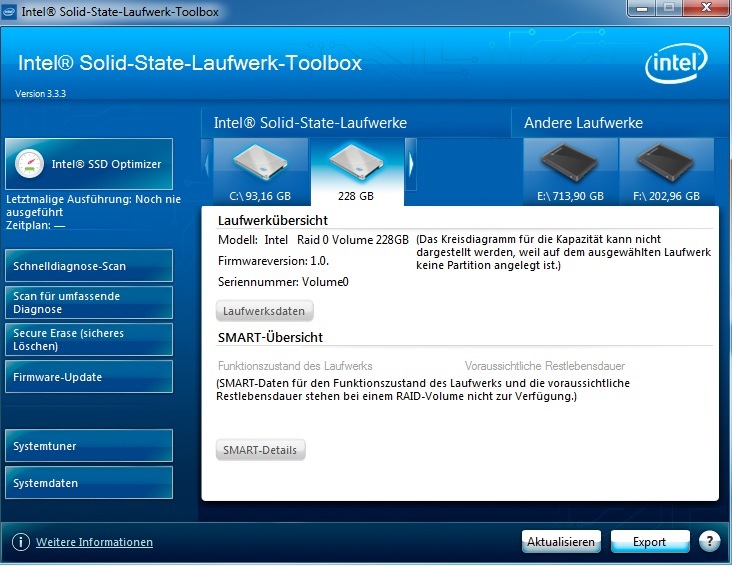
Task: Click the Zeitplan text
Action: point(35,225)
